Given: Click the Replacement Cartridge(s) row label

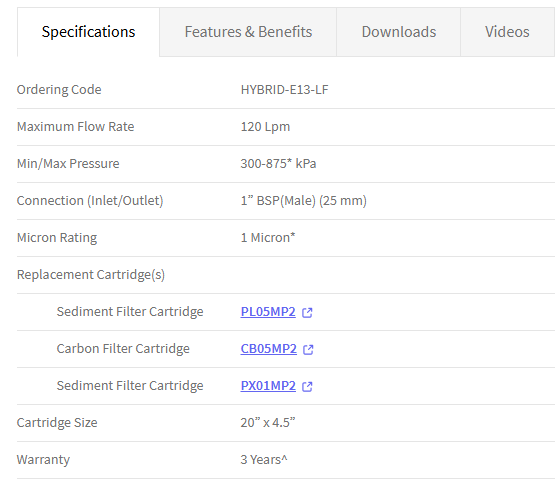Looking at the screenshot, I should [x=91, y=275].
